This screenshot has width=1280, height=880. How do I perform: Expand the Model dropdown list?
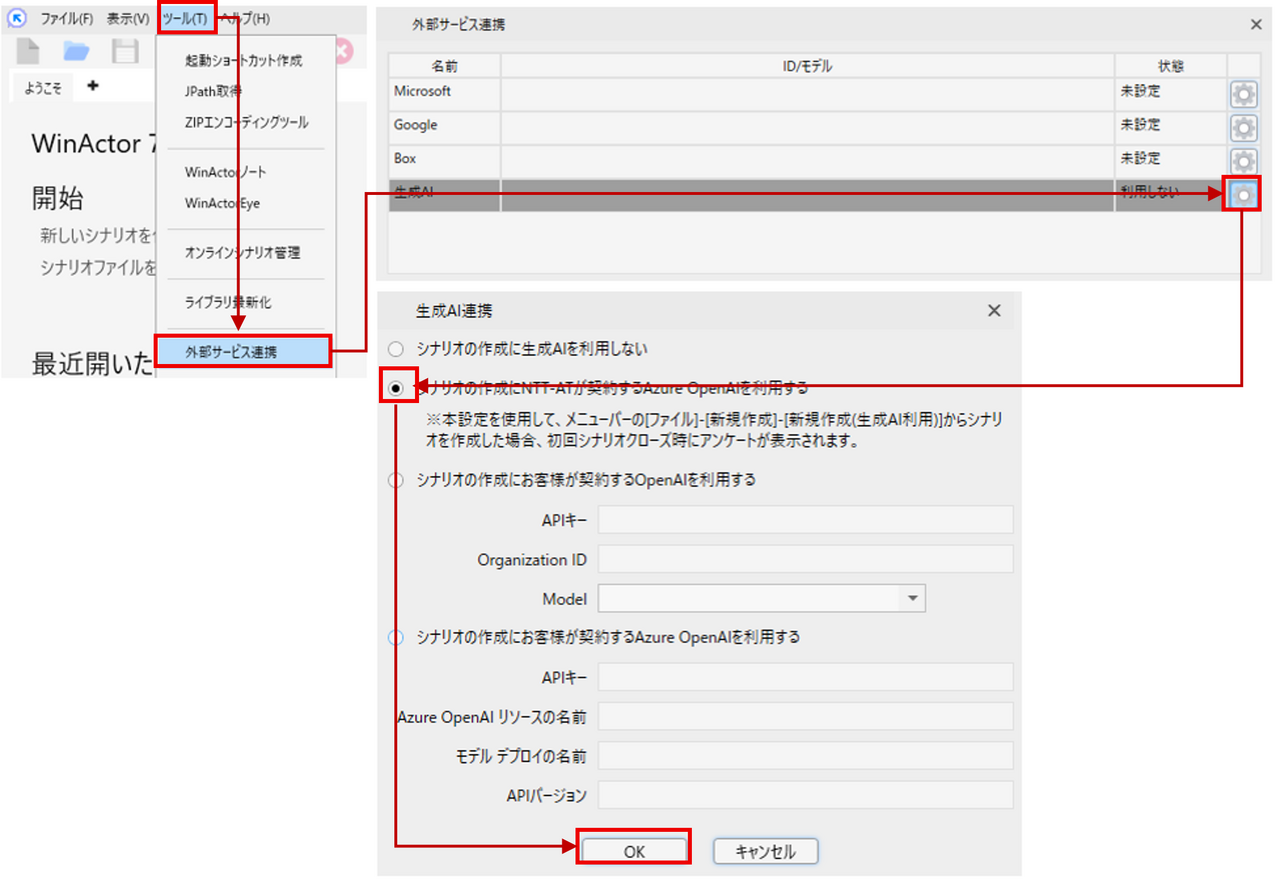point(911,598)
